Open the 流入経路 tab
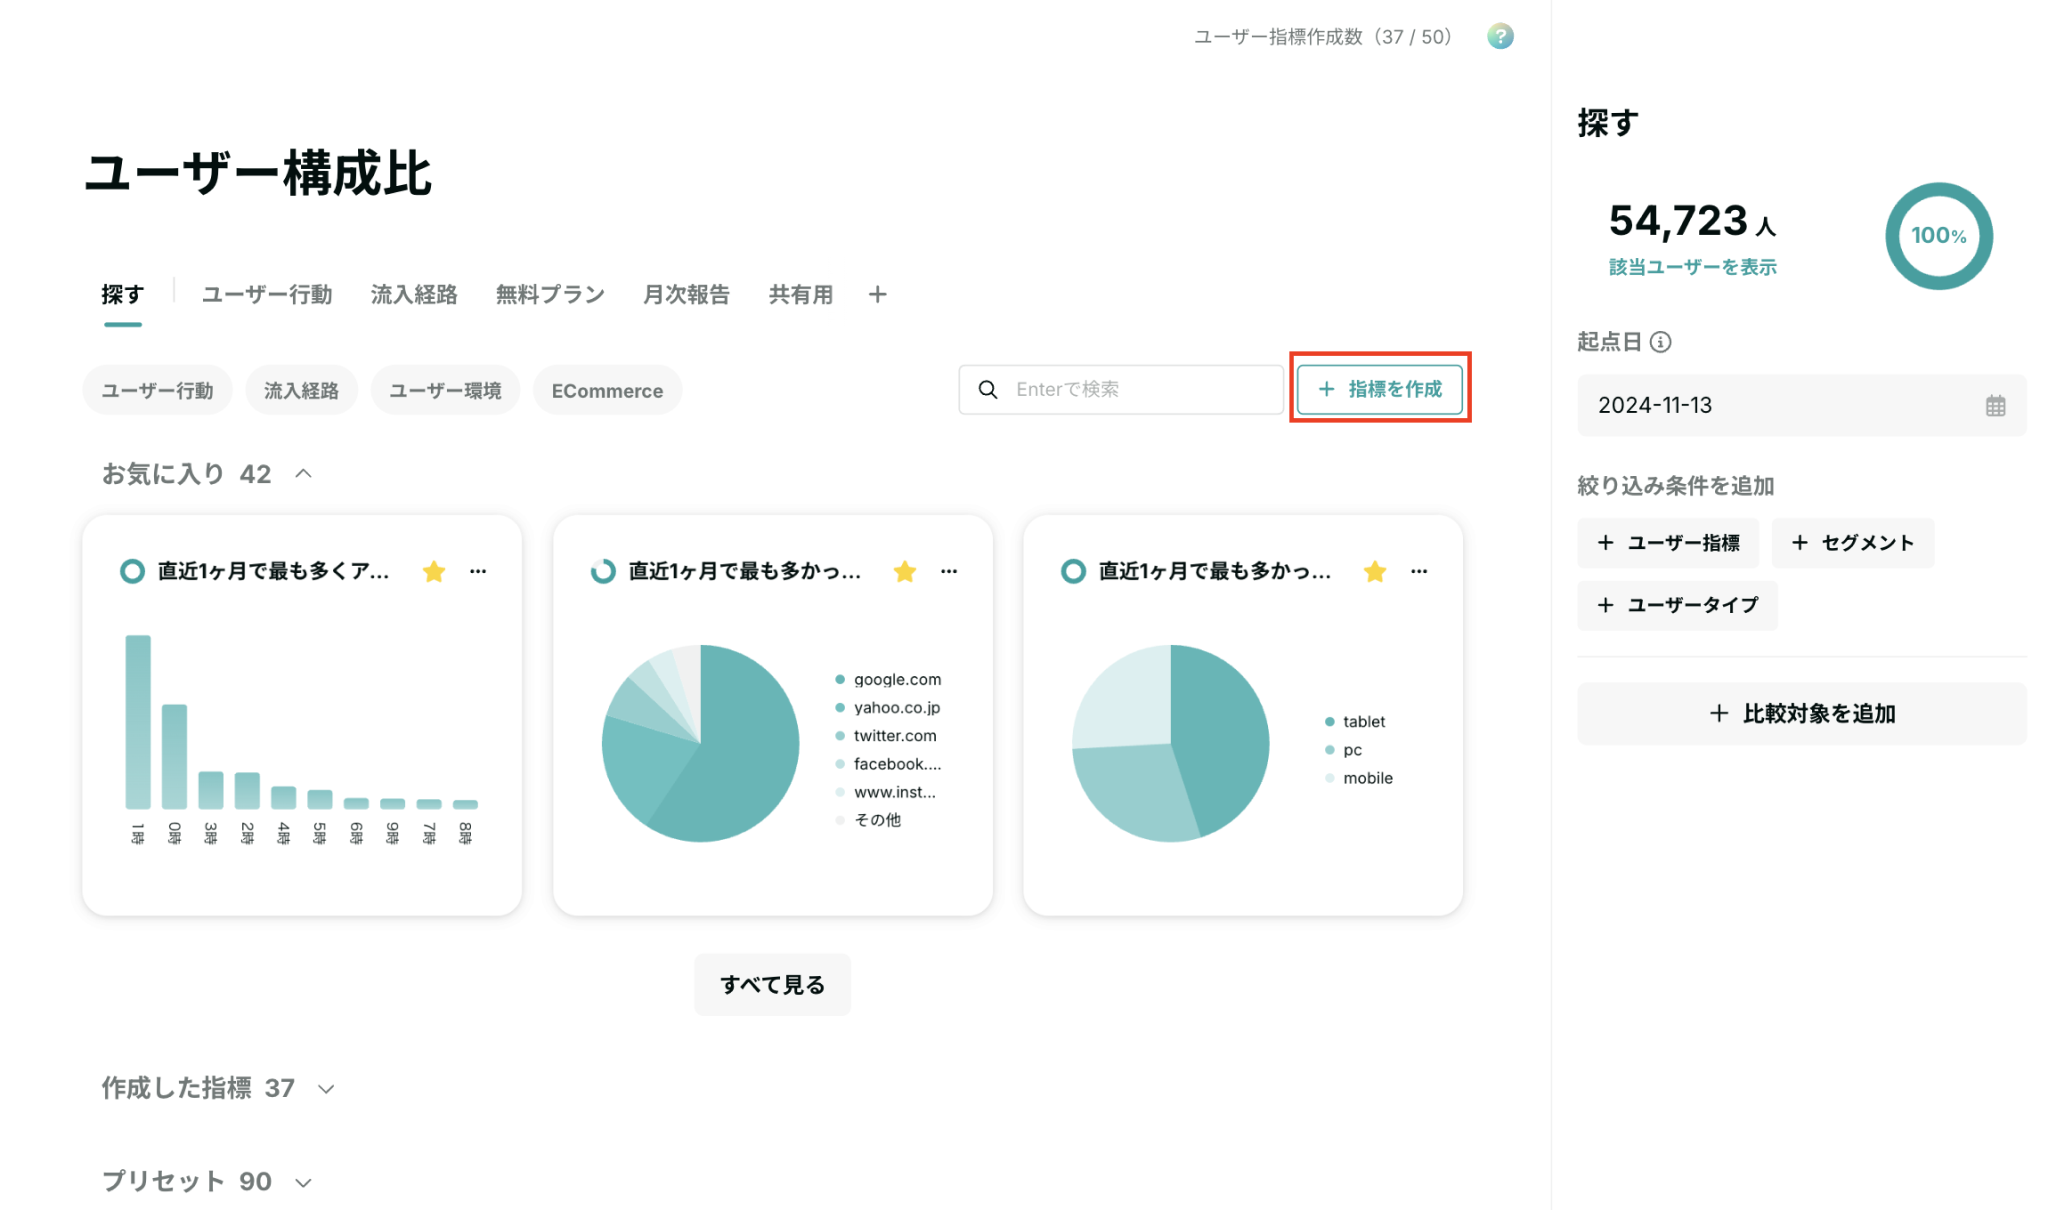This screenshot has height=1210, width=2048. click(414, 295)
